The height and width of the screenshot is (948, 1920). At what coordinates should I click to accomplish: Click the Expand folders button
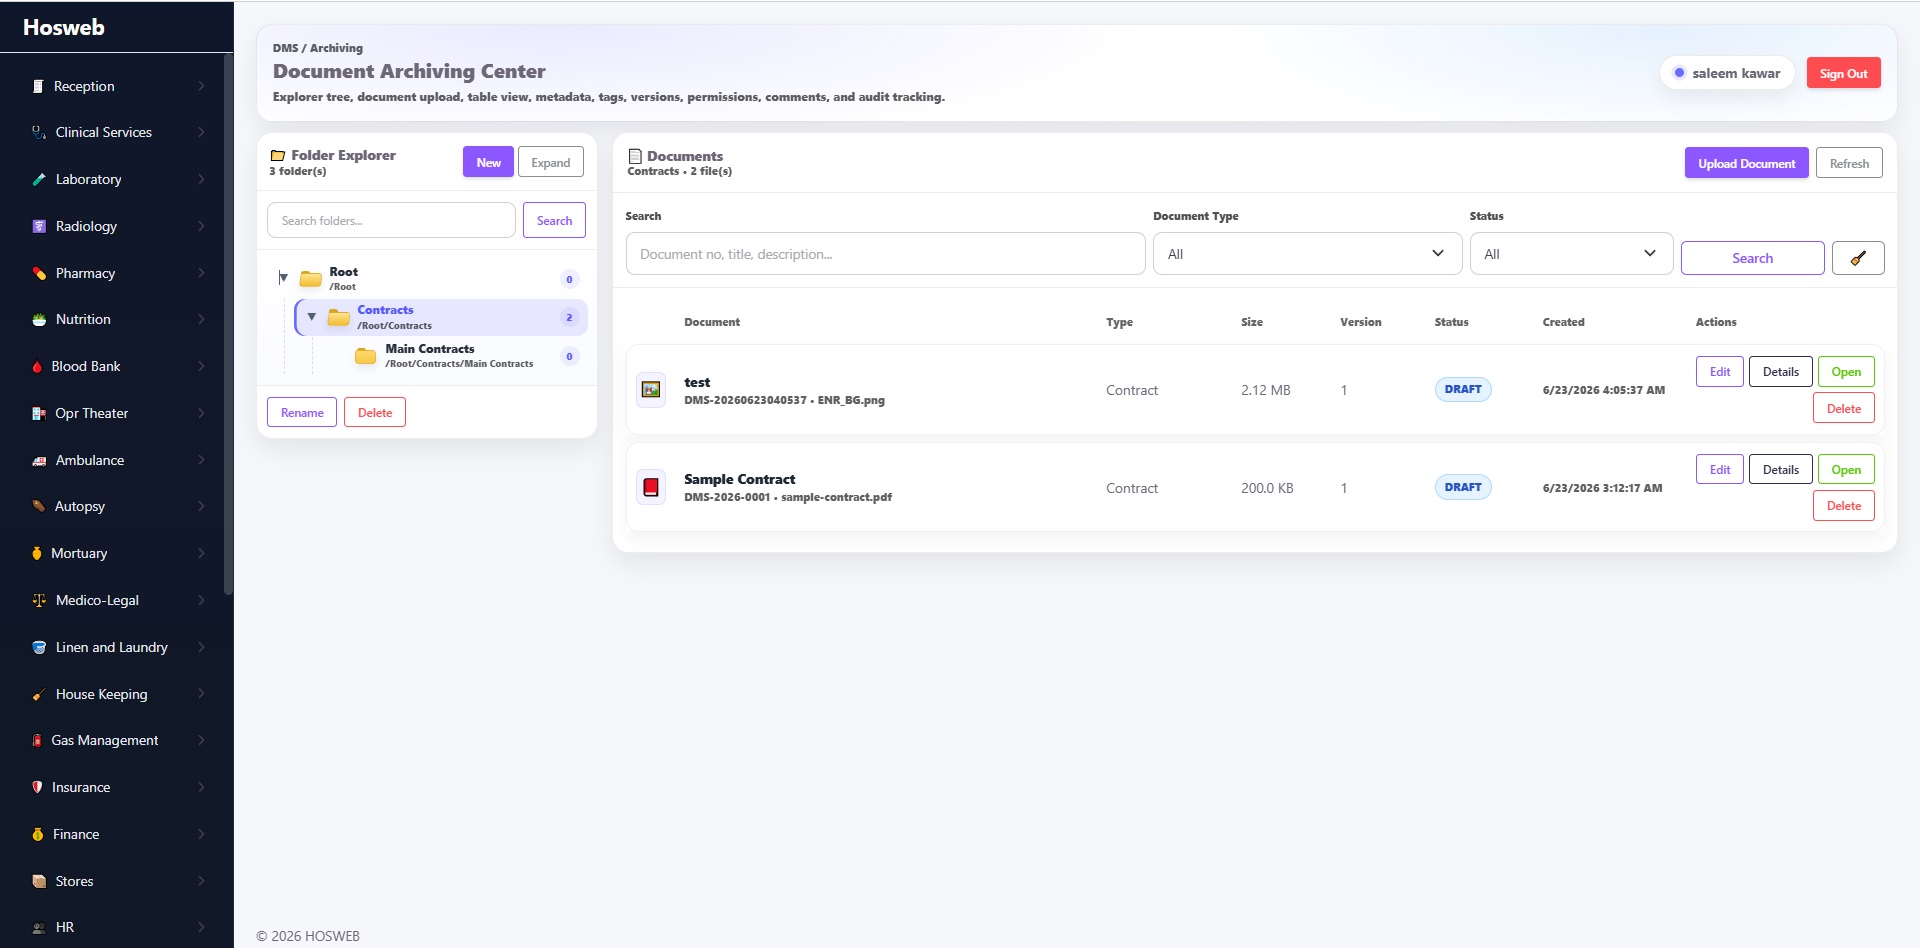(551, 162)
